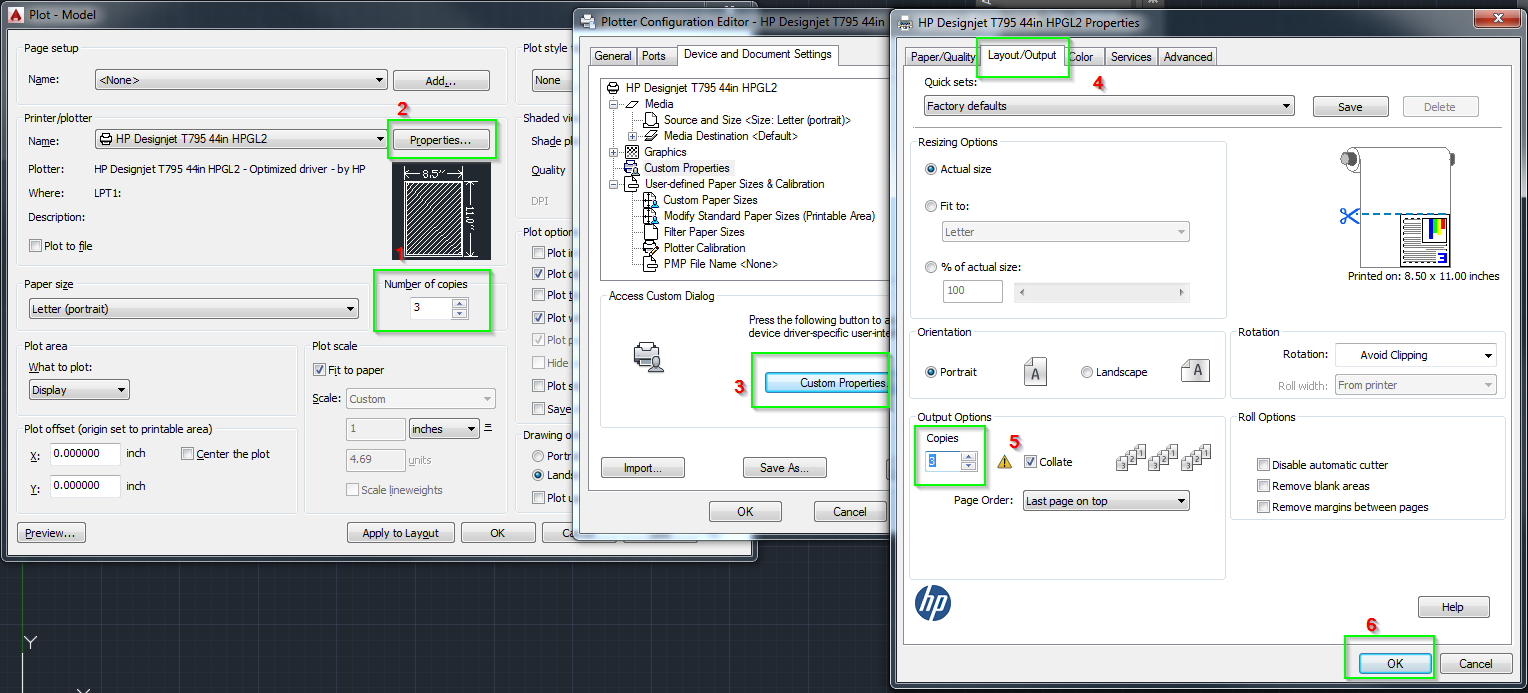This screenshot has width=1528, height=693.
Task: Click the Preview button
Action: [51, 533]
